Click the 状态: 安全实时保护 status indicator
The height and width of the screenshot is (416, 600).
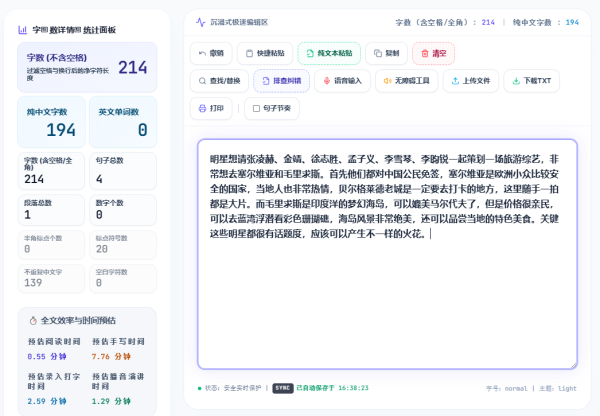pos(229,388)
